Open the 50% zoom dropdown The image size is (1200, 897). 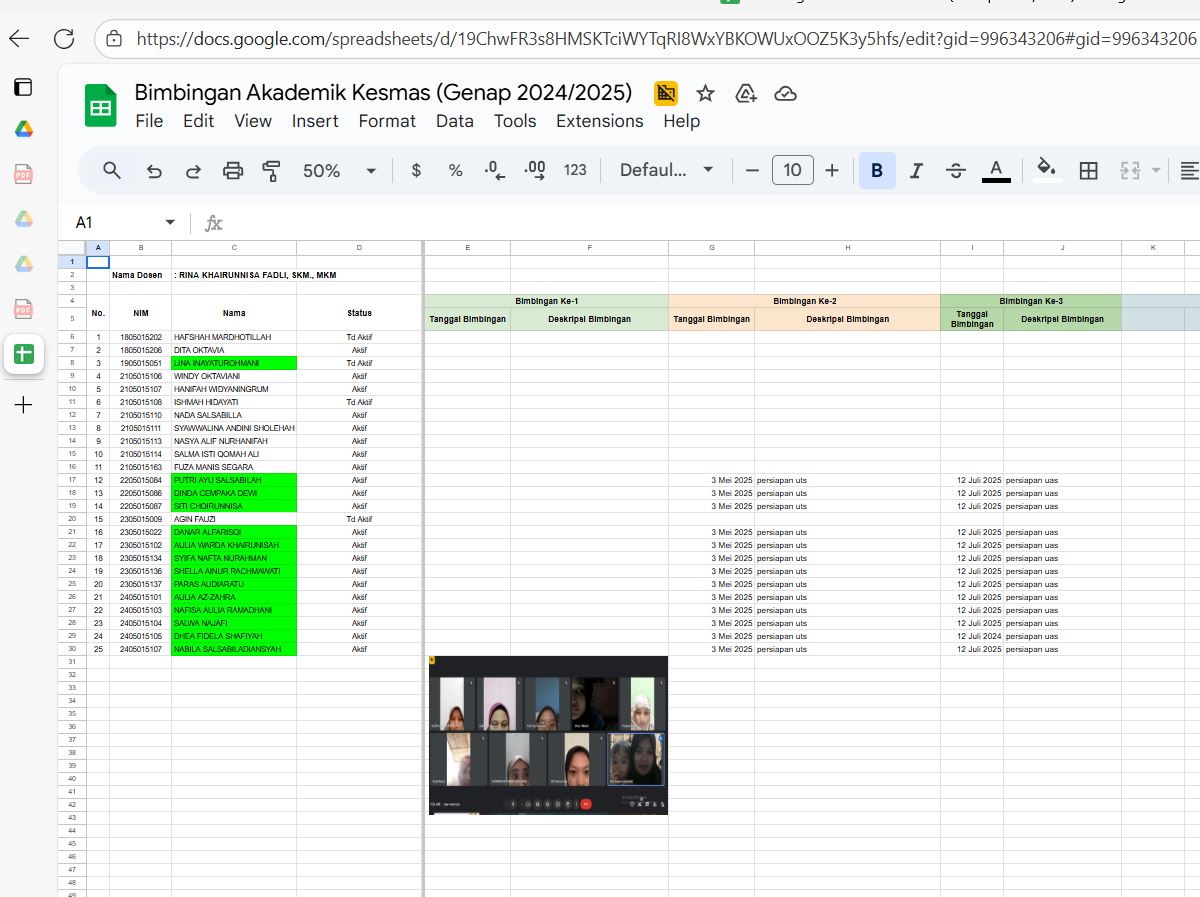[x=339, y=171]
